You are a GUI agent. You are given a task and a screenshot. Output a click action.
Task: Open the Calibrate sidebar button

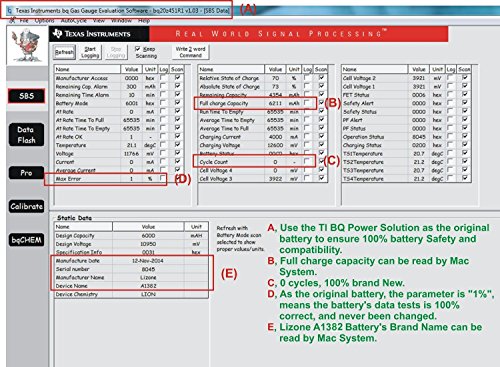point(26,206)
